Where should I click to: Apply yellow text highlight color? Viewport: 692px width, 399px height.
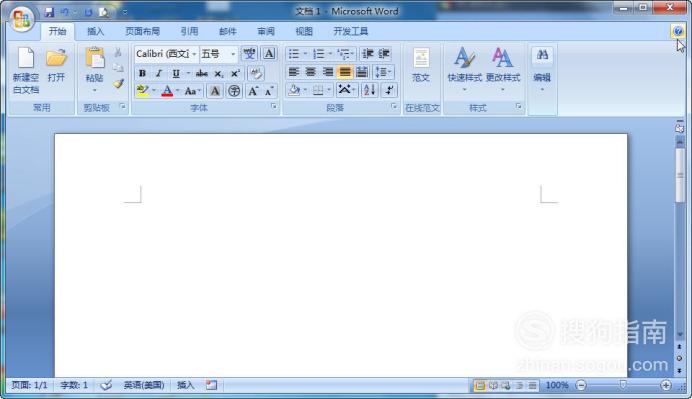143,91
